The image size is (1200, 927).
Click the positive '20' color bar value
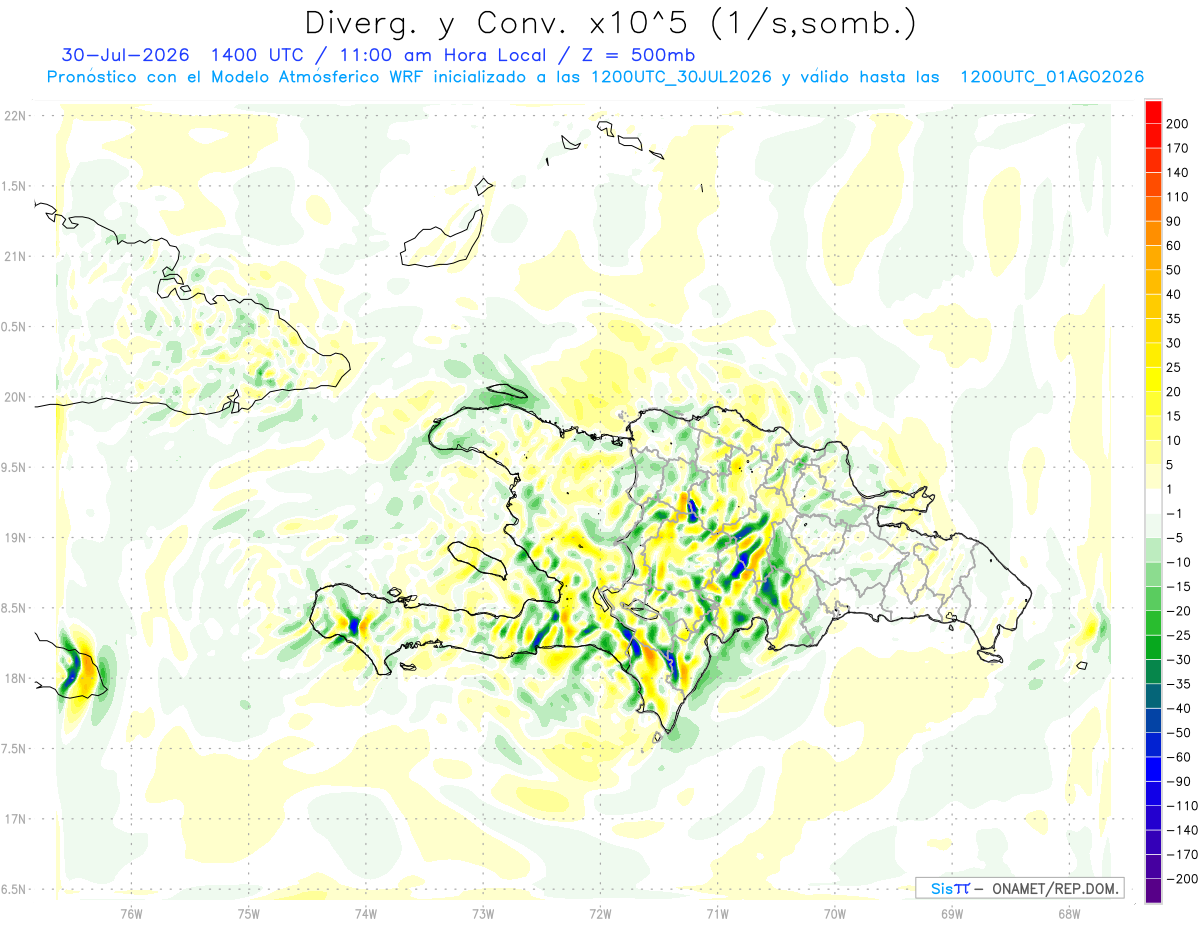pos(1174,392)
